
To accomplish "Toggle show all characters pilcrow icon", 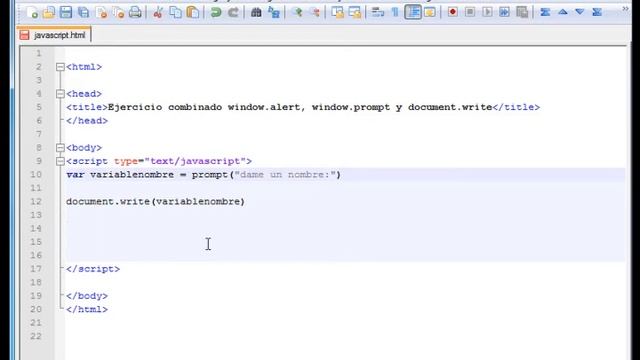I will [395, 13].
